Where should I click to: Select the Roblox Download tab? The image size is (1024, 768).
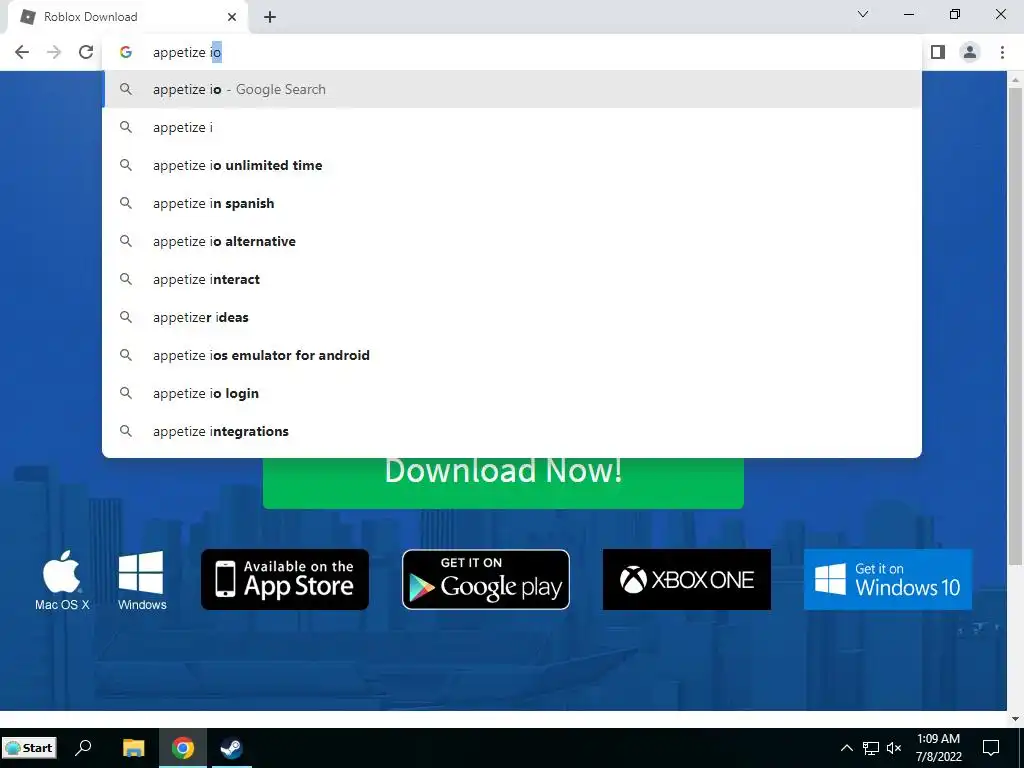click(x=127, y=17)
